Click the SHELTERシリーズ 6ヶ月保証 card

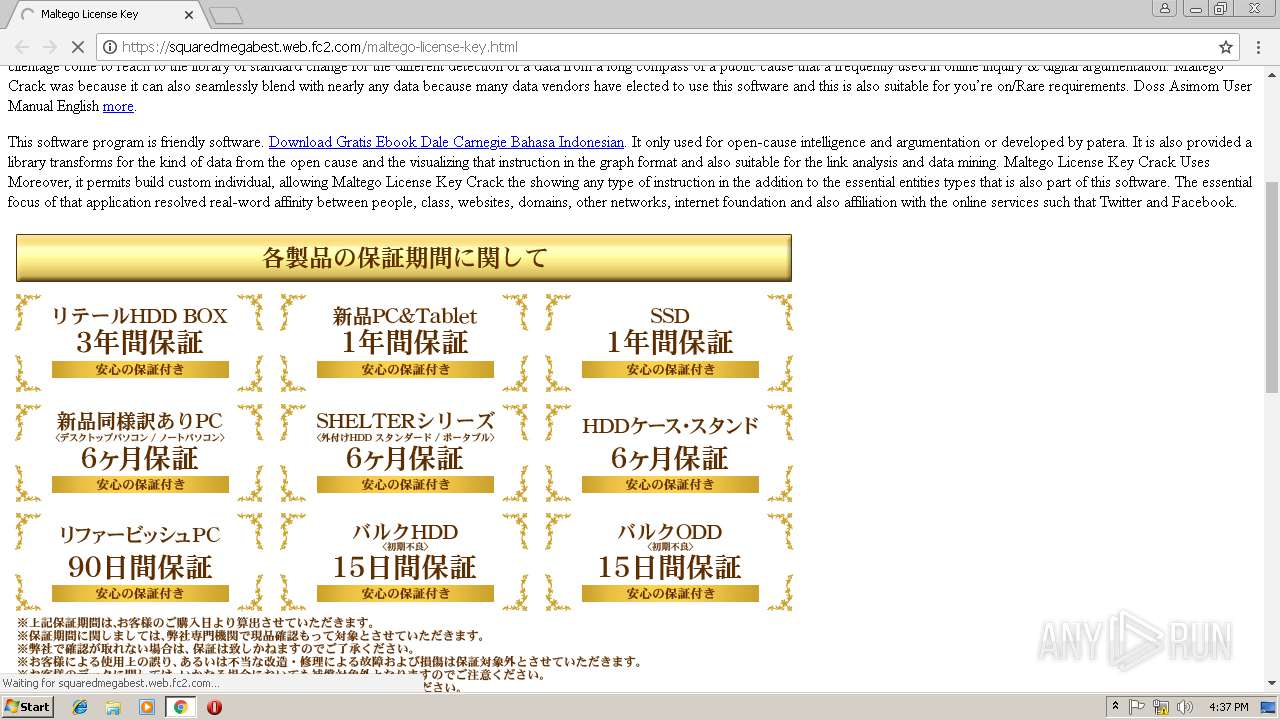[405, 452]
